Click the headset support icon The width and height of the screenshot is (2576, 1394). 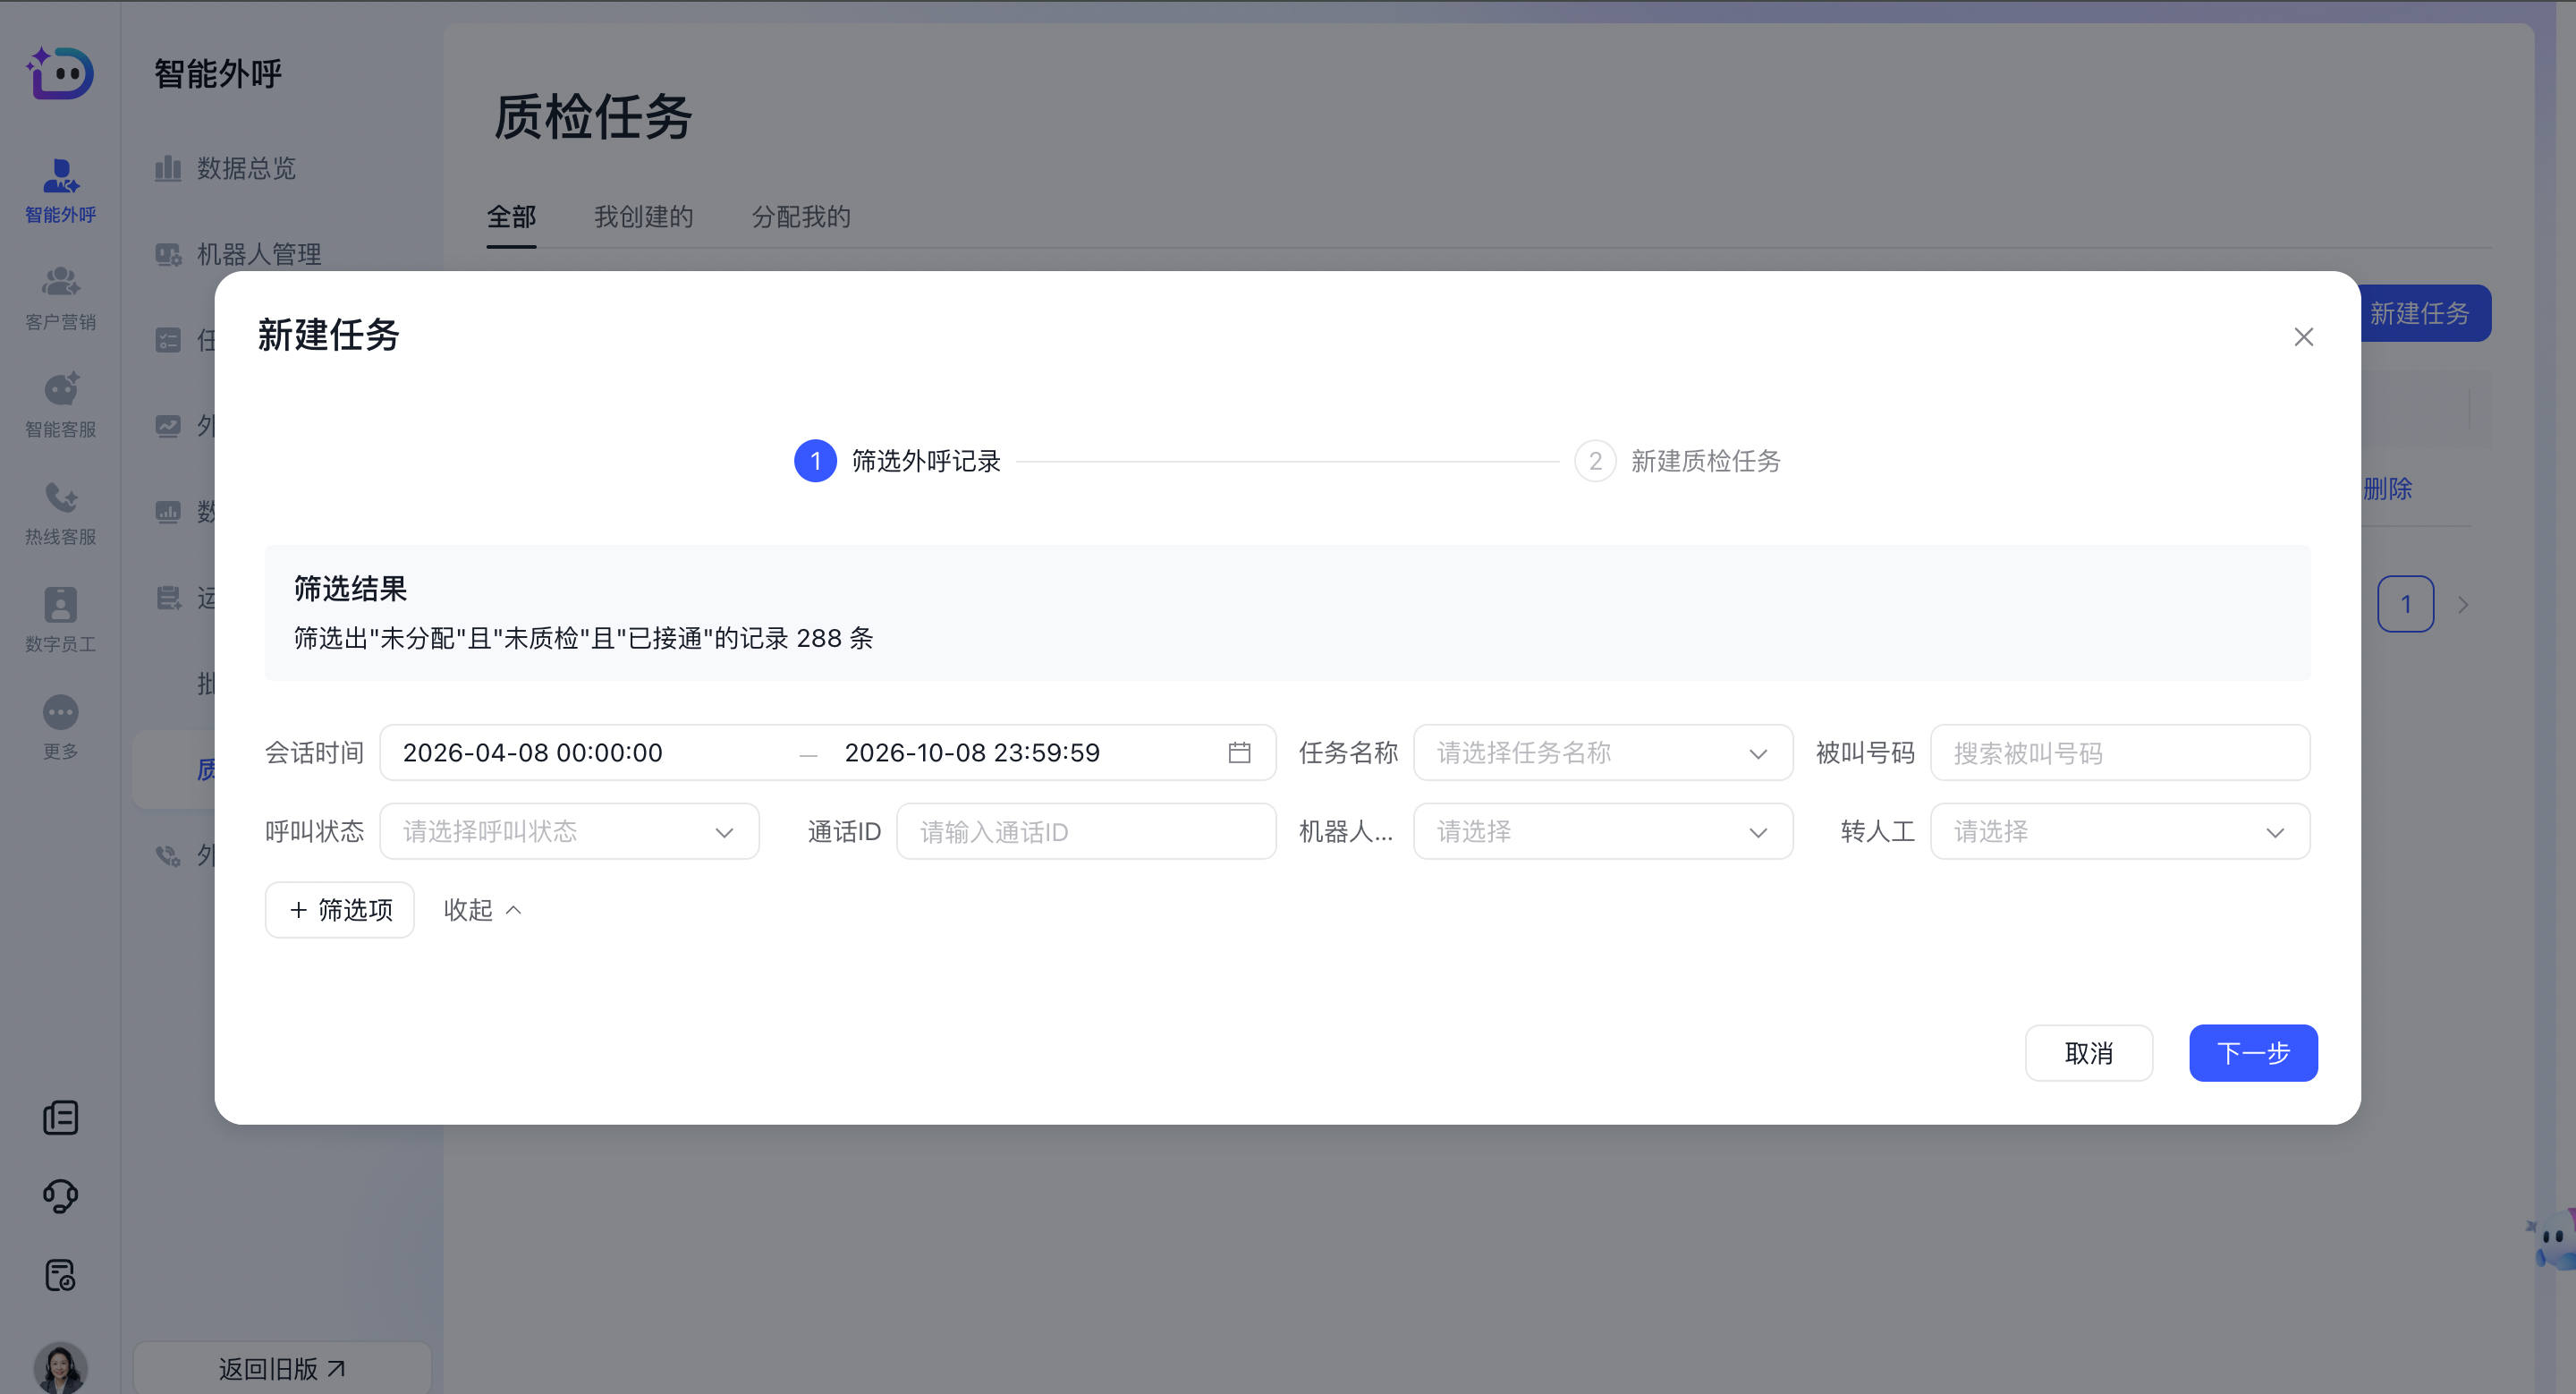(x=60, y=1196)
